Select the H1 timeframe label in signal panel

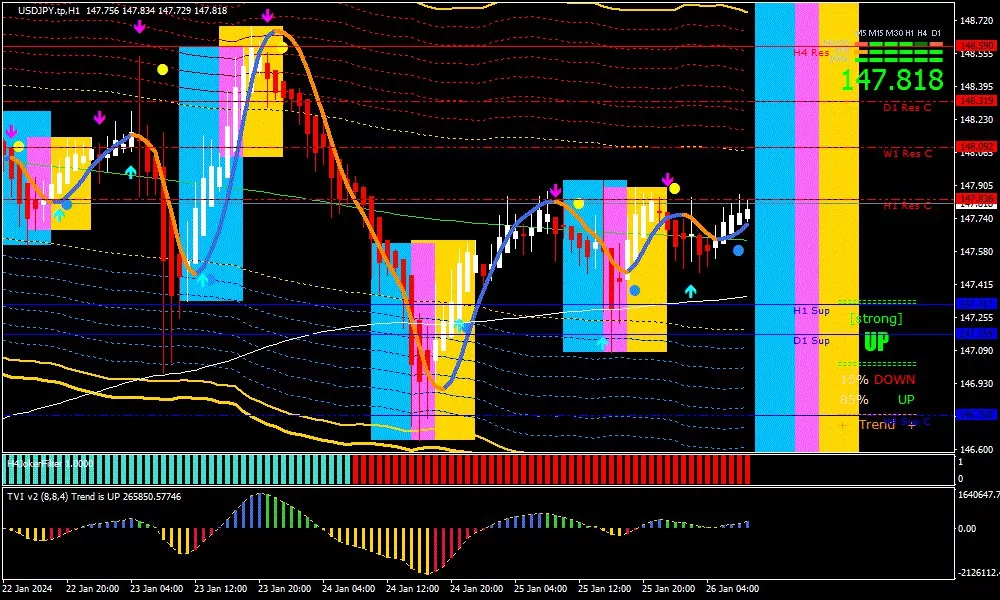pyautogui.click(x=909, y=33)
